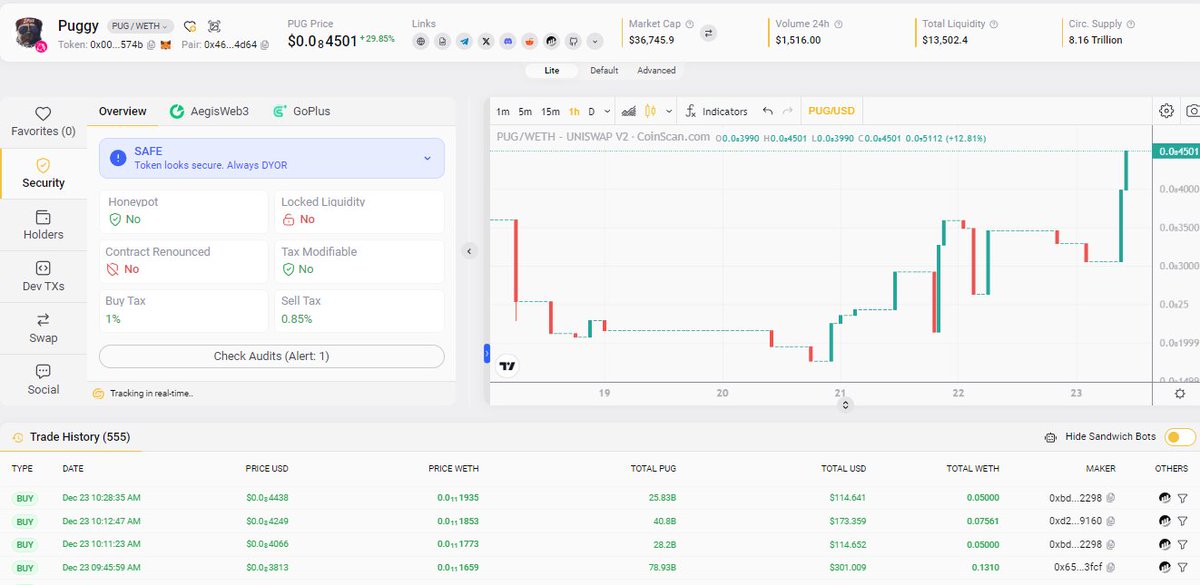
Task: Take a chart snapshot camera icon
Action: (1192, 111)
